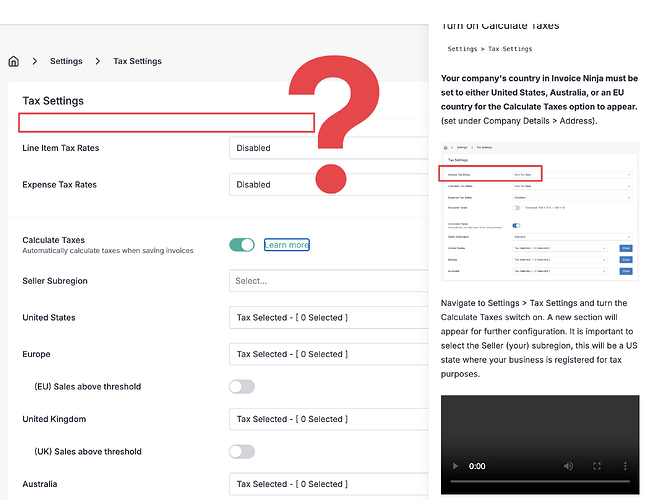Open help video more options menu
The height and width of the screenshot is (500, 648).
coord(625,466)
